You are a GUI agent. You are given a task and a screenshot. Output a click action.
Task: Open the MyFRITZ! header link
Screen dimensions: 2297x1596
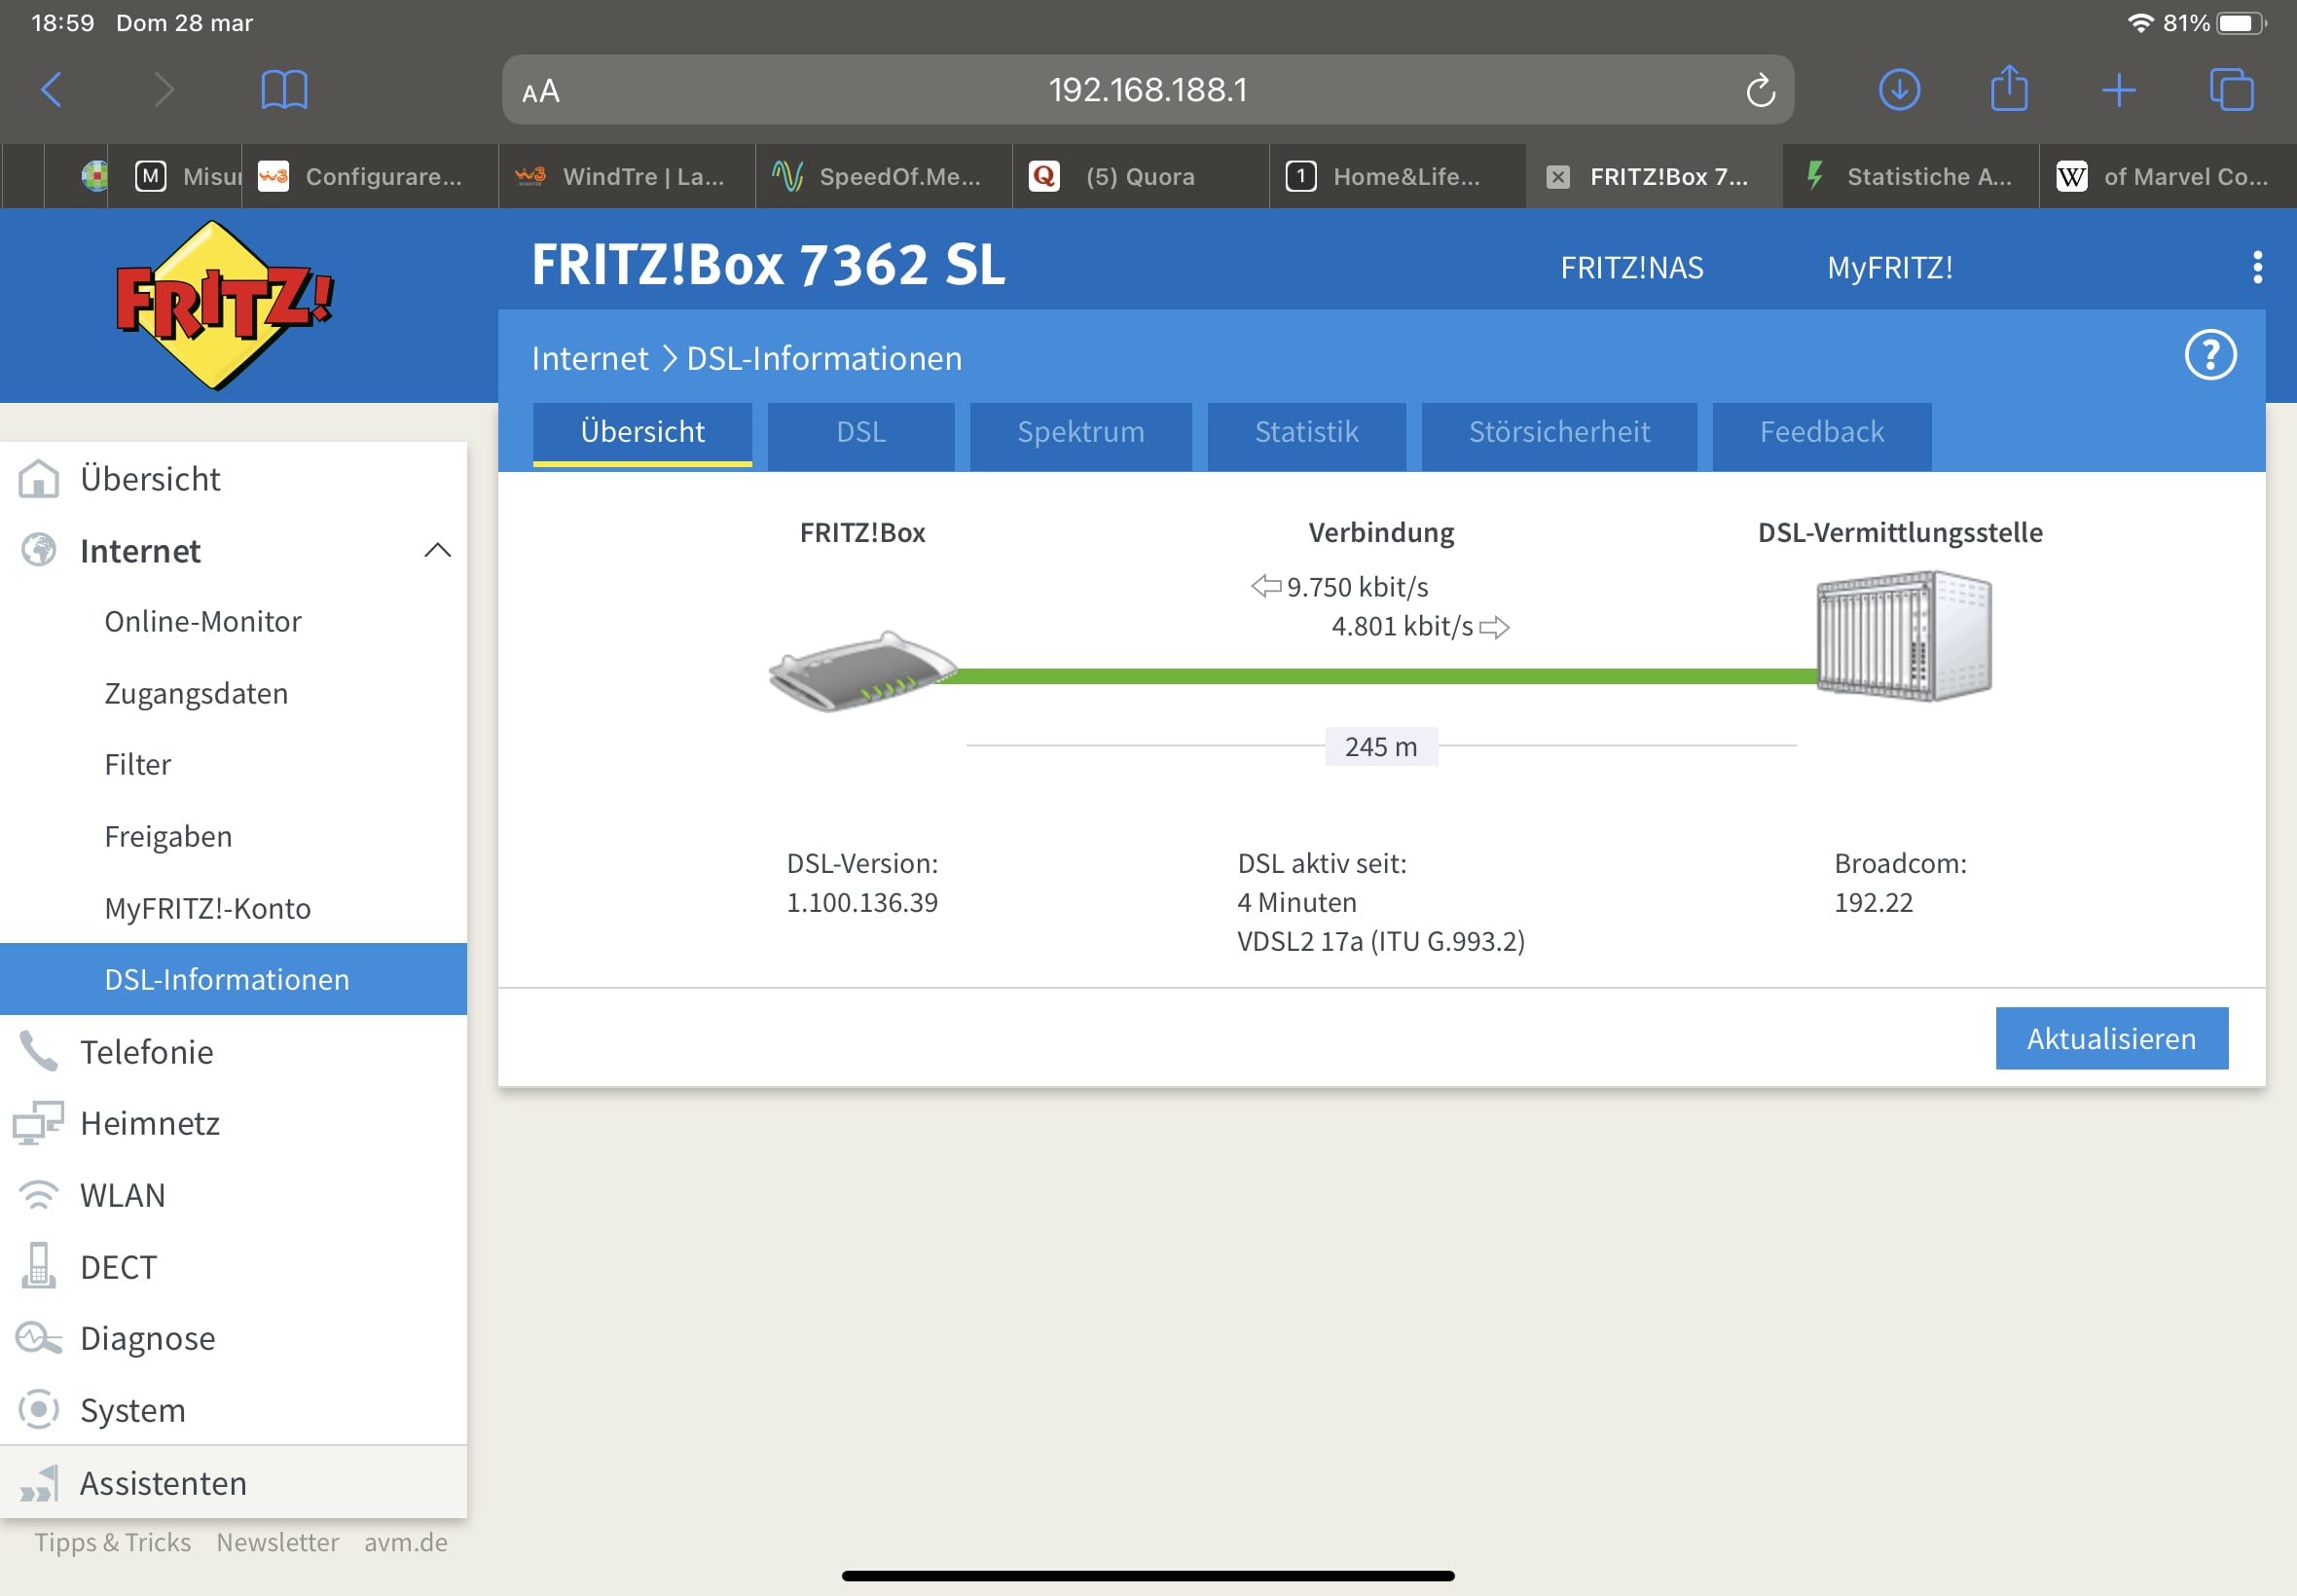1889,268
